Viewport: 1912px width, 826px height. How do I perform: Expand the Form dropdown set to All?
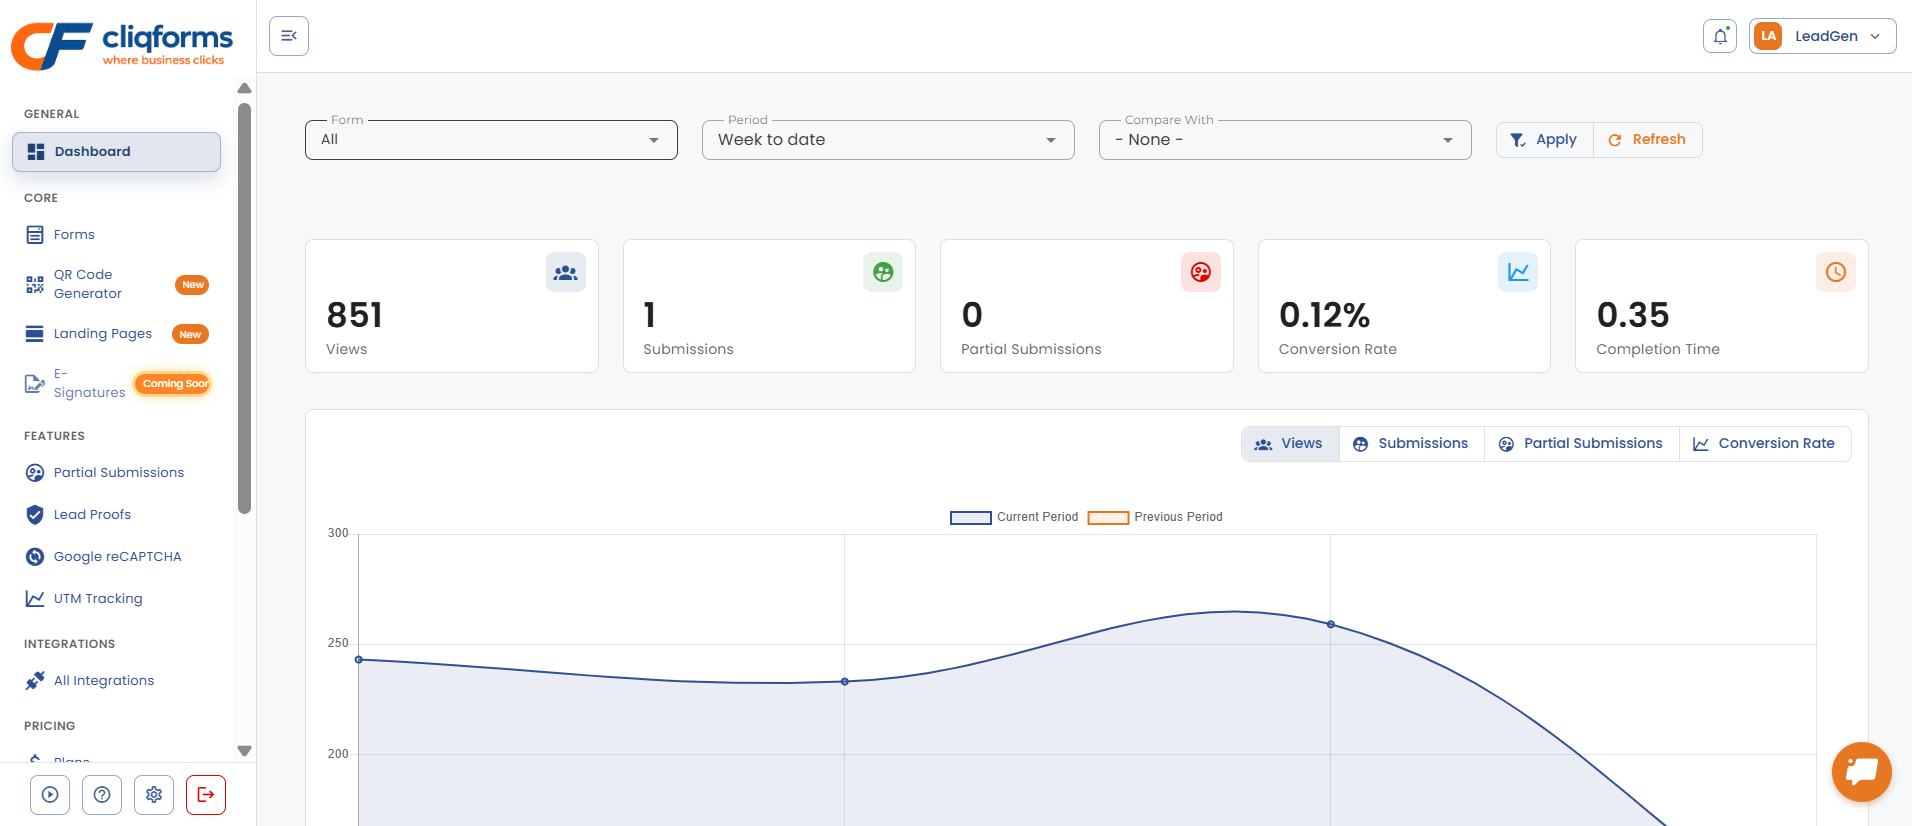[x=491, y=140]
